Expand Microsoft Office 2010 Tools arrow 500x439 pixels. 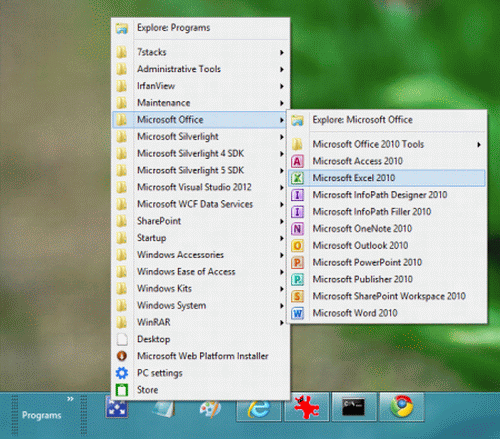[479, 145]
